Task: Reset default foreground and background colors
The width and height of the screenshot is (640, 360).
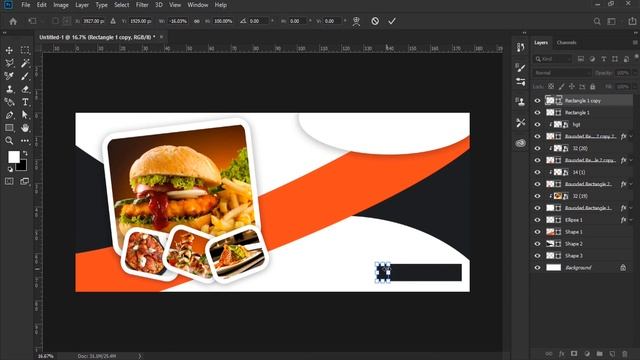Action: (10, 169)
